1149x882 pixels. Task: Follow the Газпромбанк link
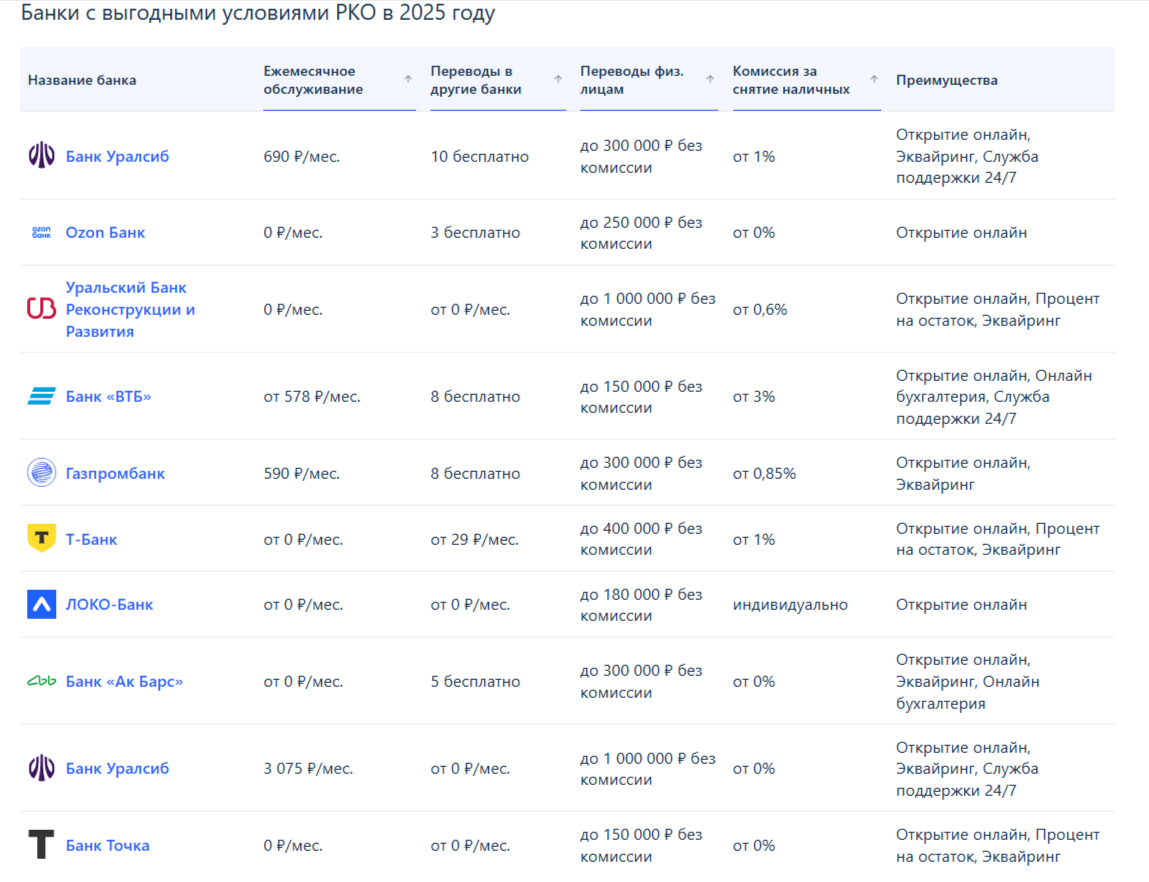point(115,473)
